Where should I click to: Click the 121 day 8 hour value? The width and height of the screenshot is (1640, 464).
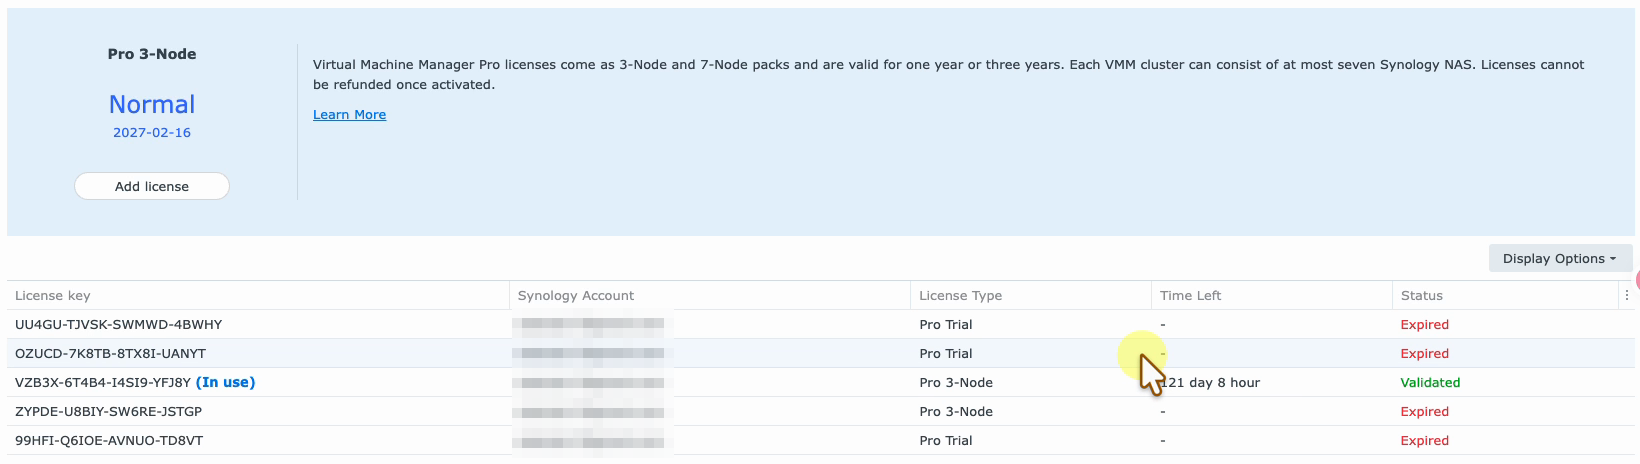(x=1210, y=383)
